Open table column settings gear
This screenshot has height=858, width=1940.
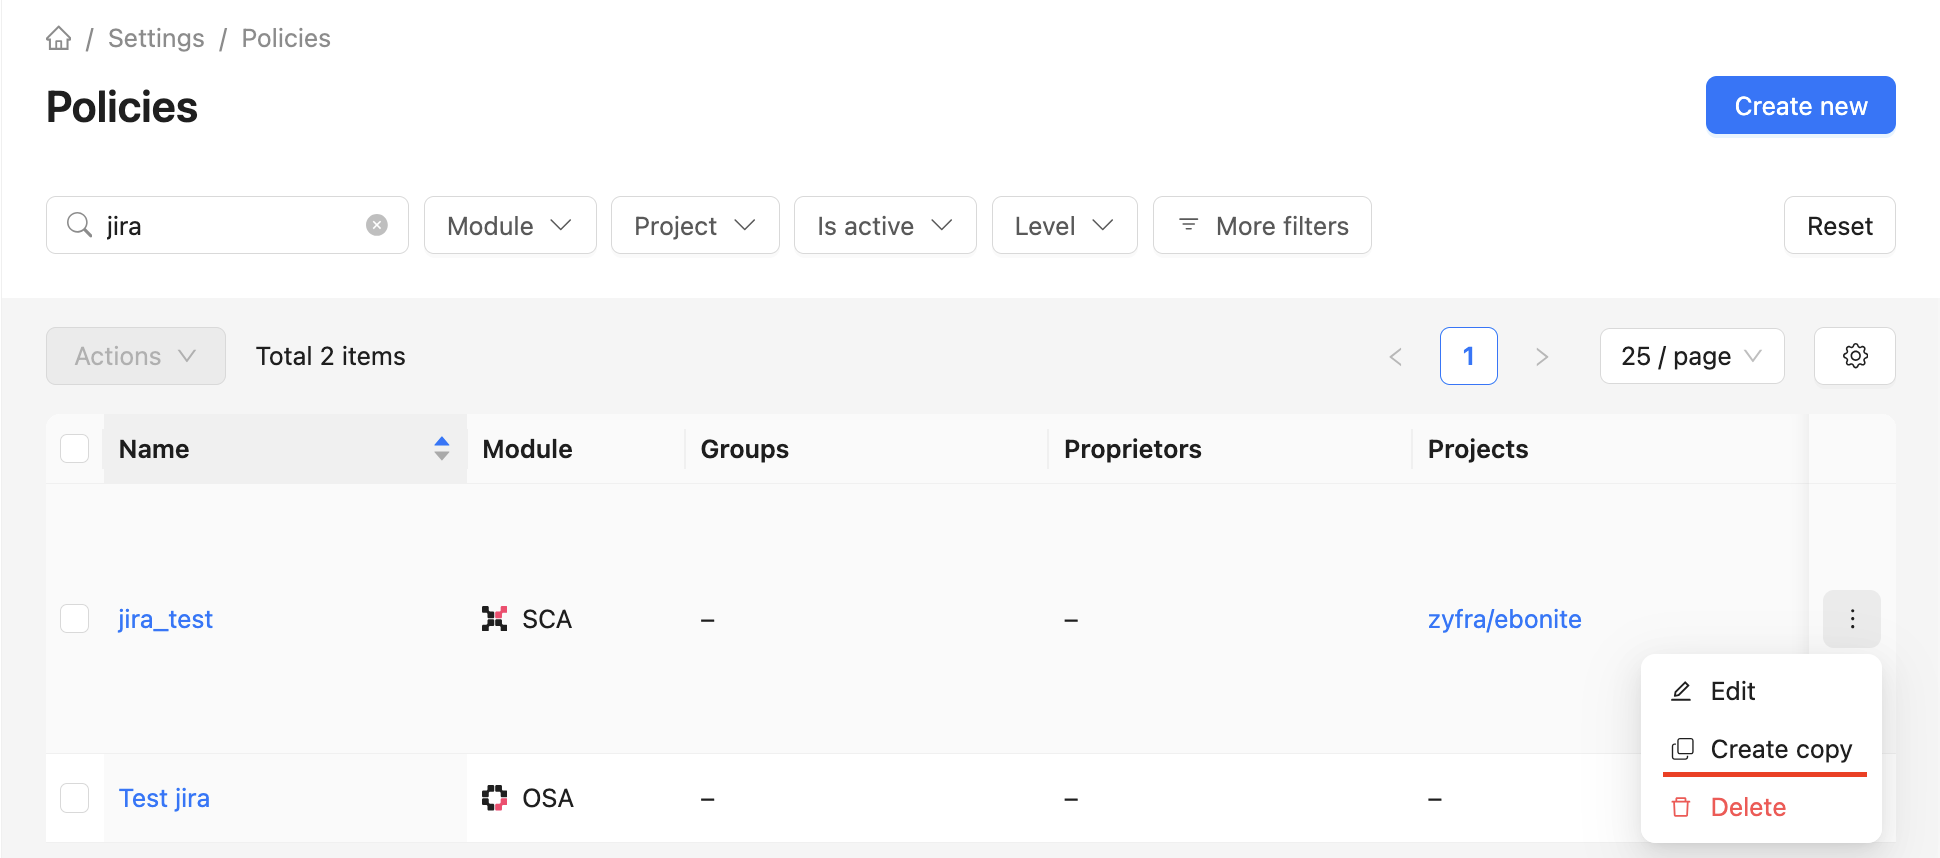pyautogui.click(x=1855, y=356)
